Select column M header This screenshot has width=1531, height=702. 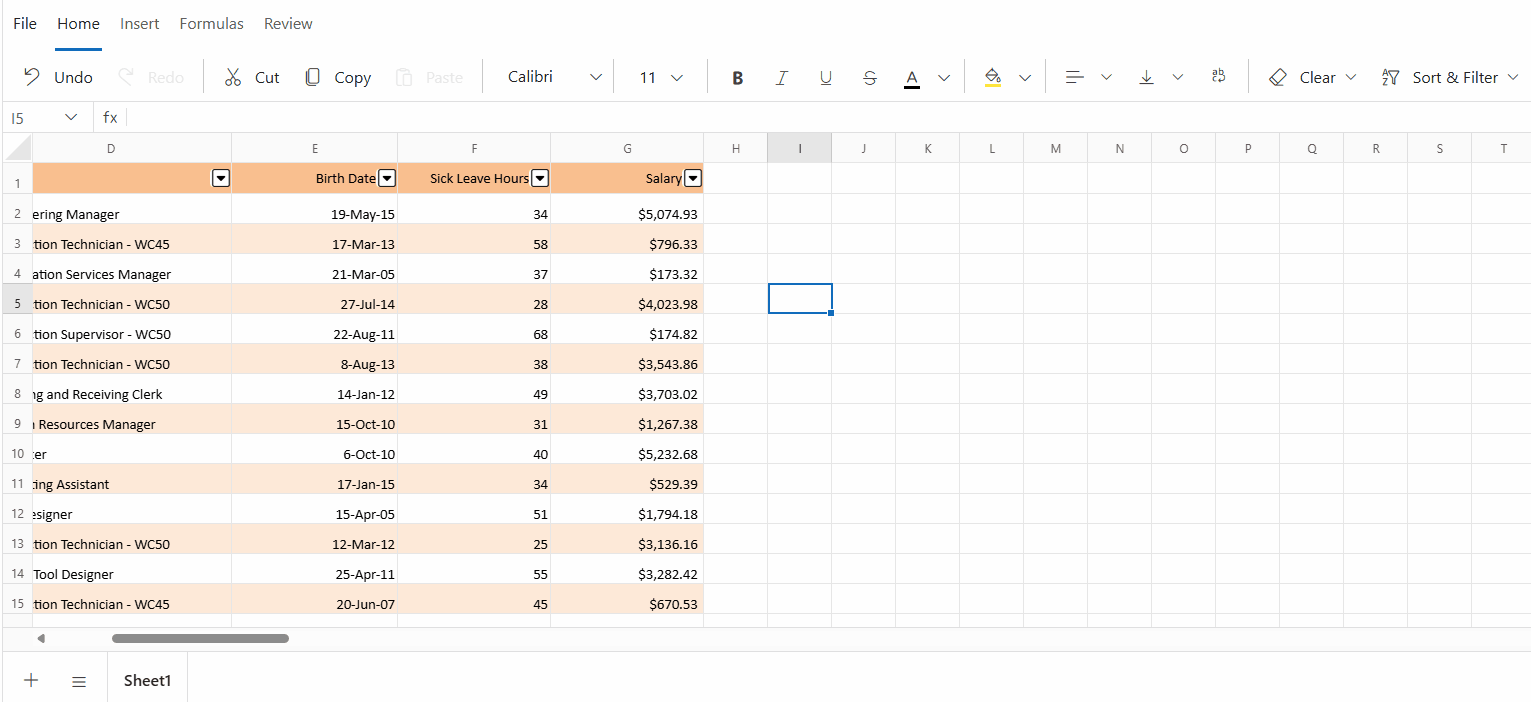(x=1056, y=148)
